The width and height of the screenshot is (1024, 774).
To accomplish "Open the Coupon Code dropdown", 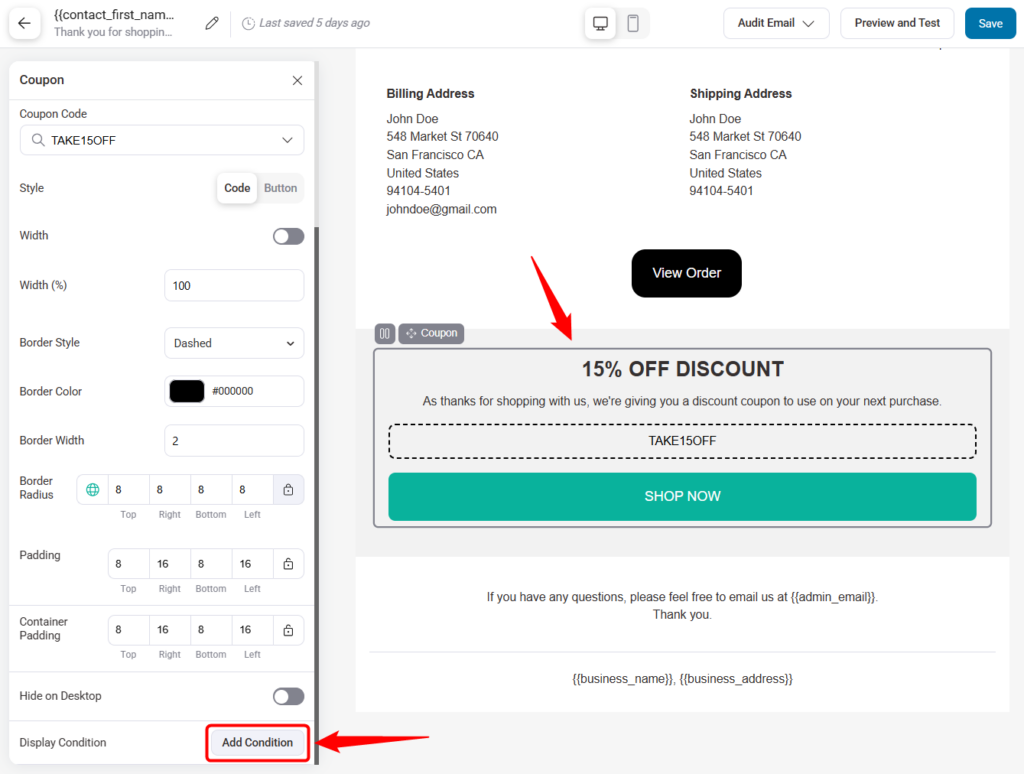I will click(161, 140).
